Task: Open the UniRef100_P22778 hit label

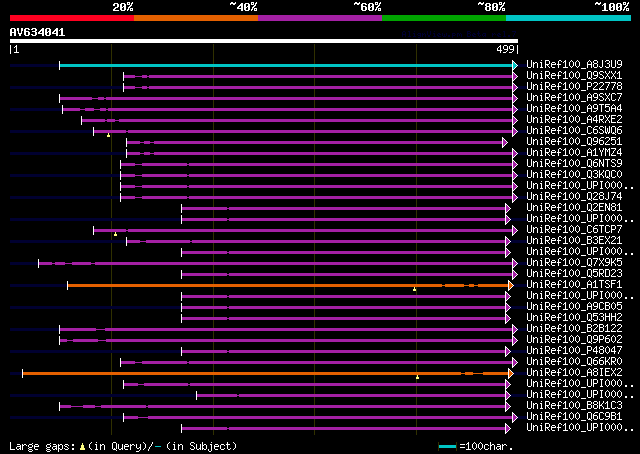Action: click(x=574, y=87)
